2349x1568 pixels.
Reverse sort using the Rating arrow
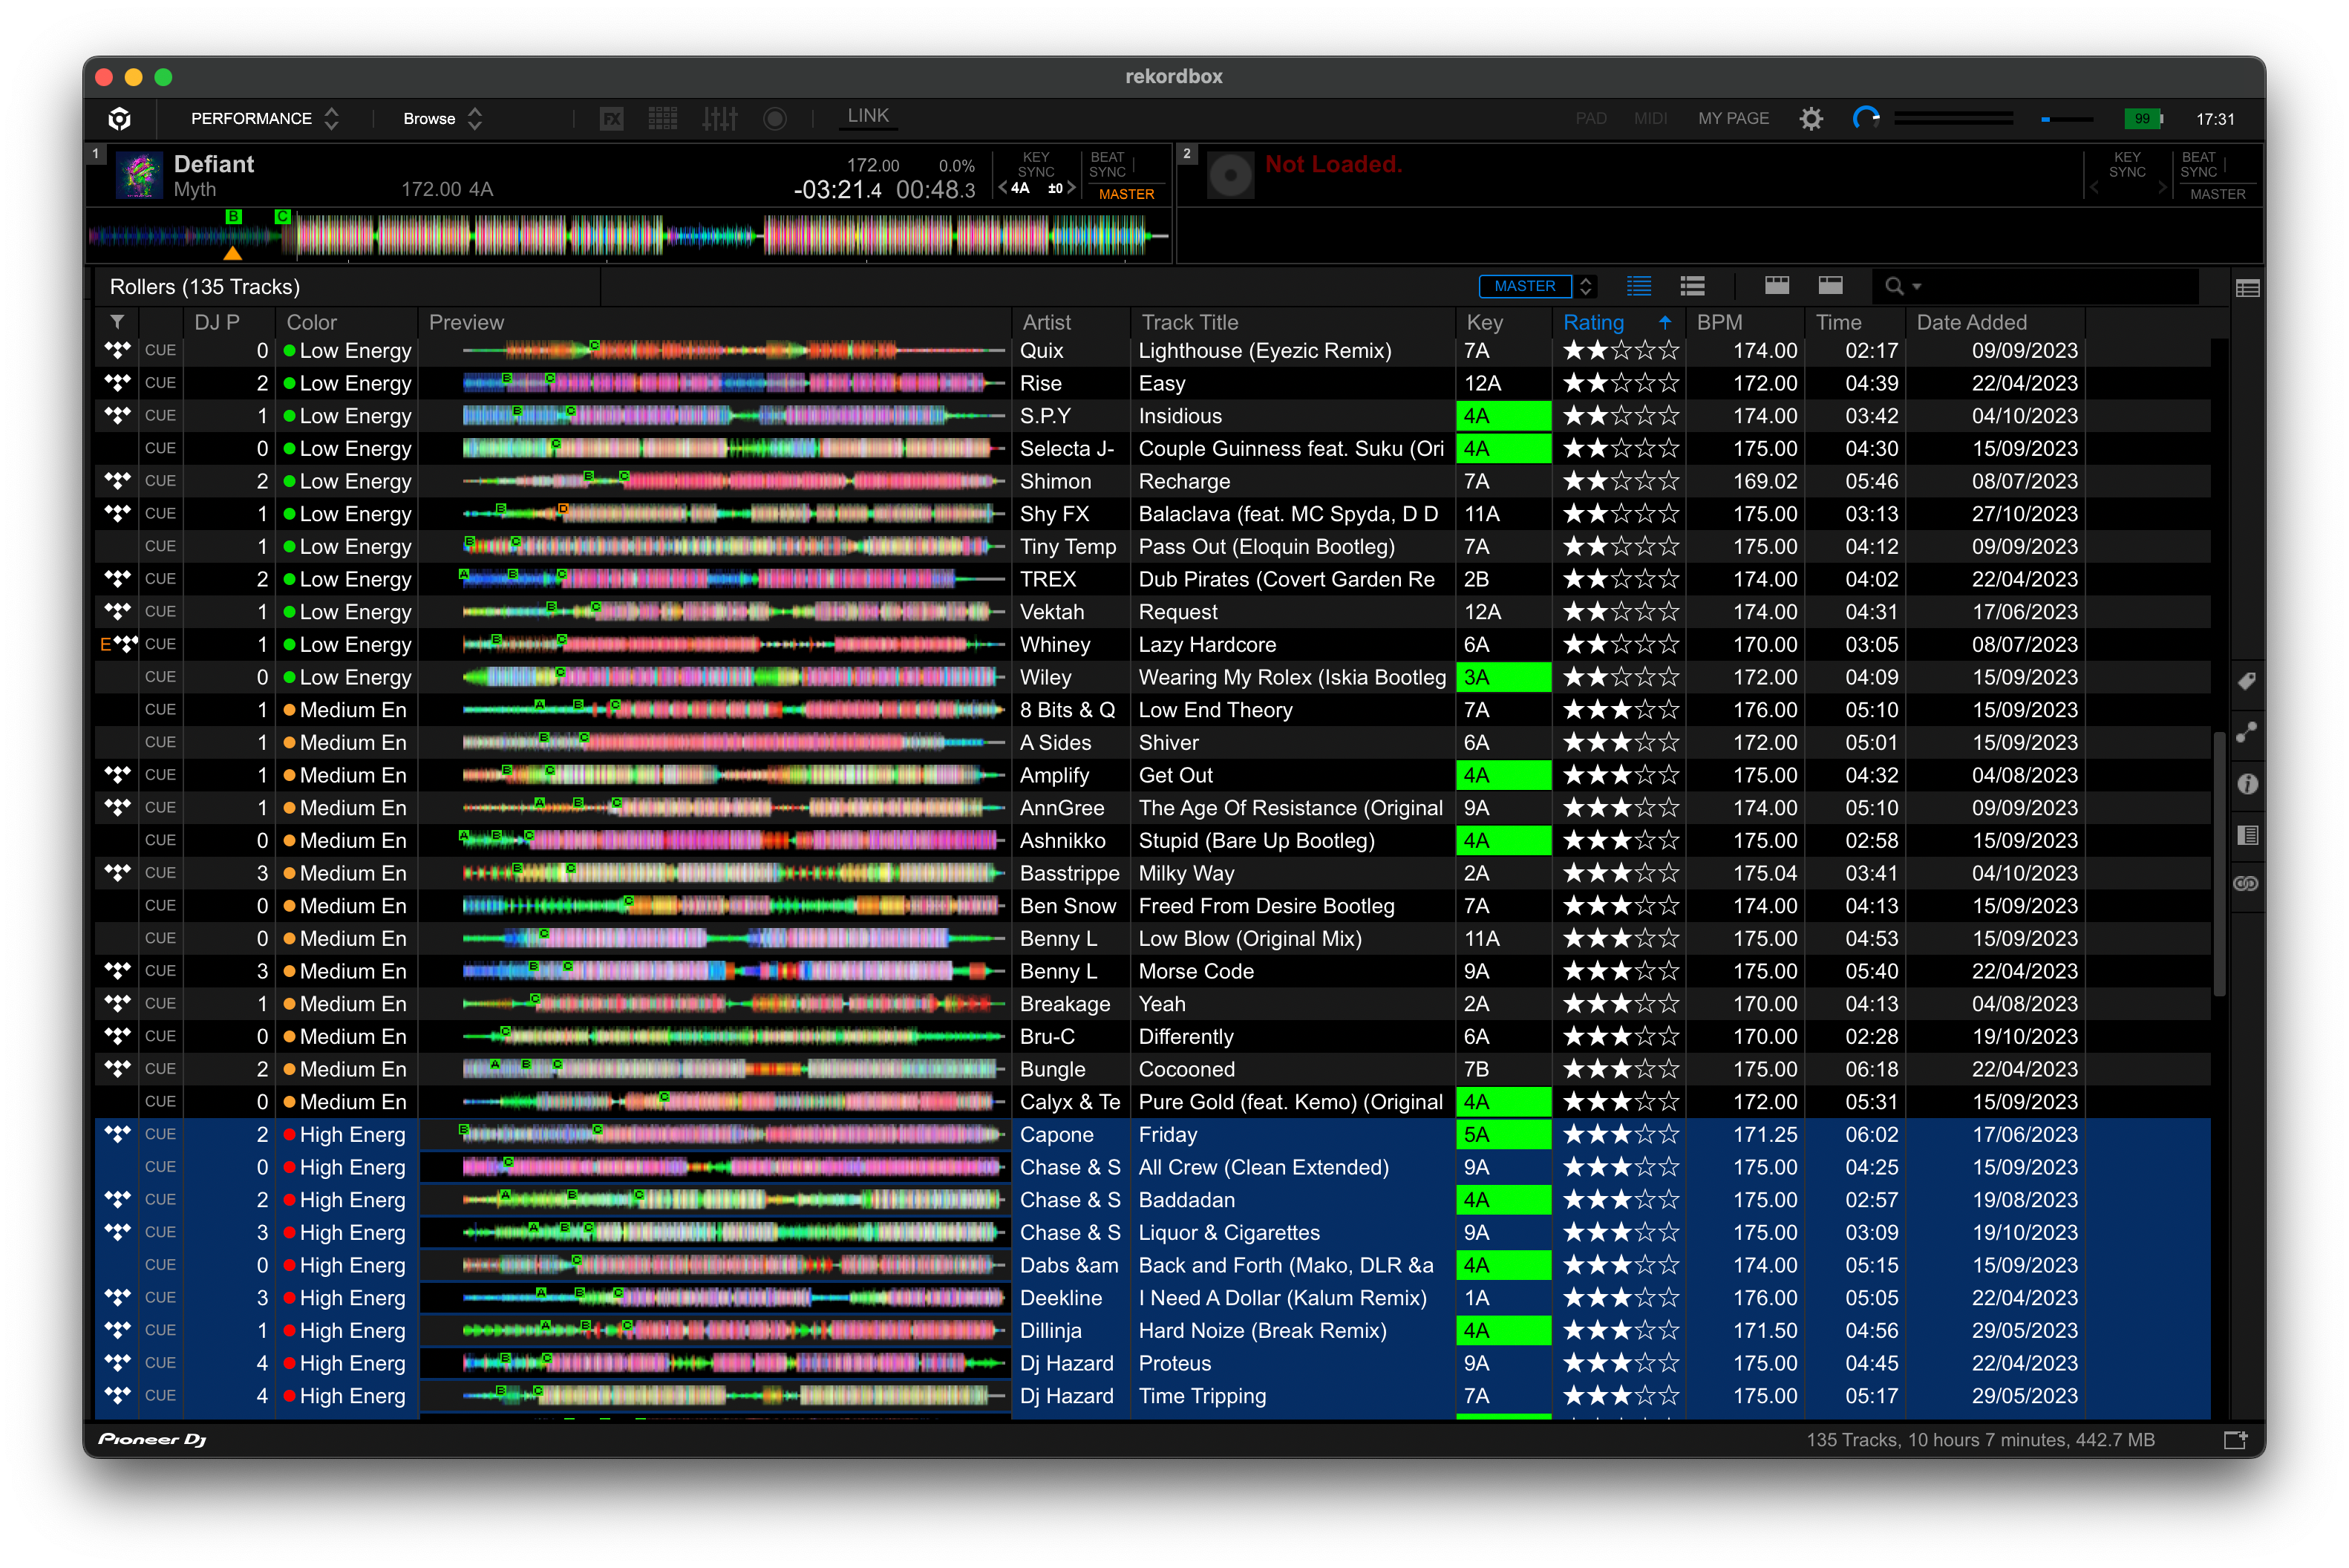click(1665, 322)
